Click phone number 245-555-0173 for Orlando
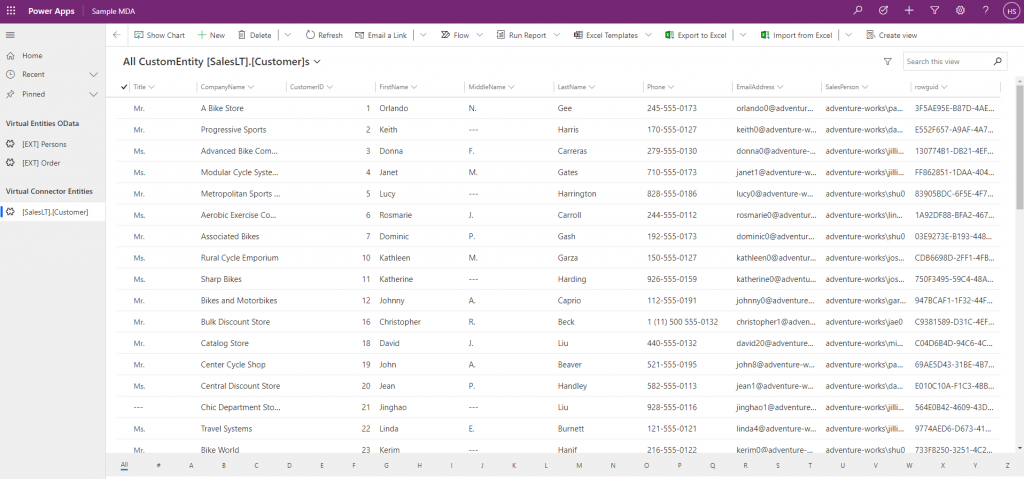This screenshot has width=1024, height=479. (x=672, y=108)
